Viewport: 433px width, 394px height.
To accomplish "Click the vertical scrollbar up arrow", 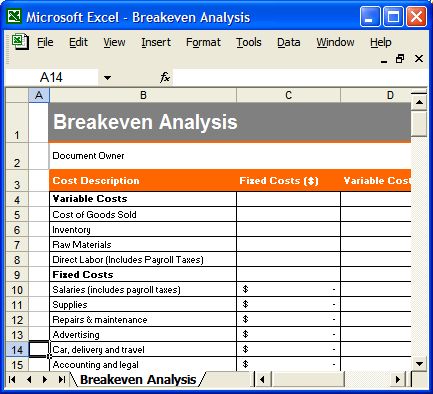I will pos(419,102).
